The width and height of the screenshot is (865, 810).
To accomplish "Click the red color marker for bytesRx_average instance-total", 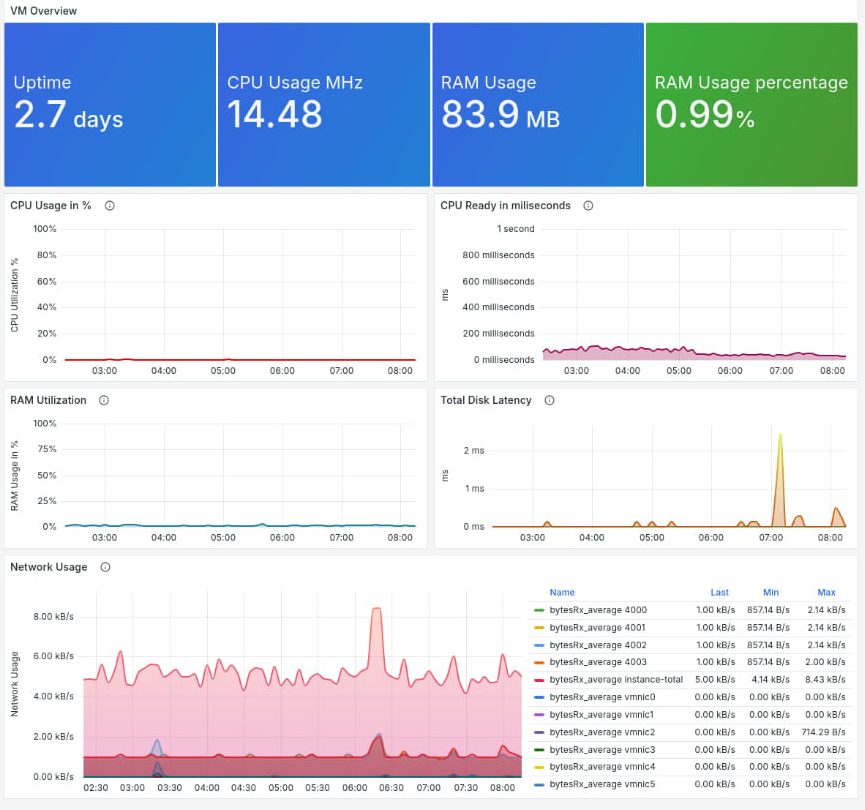I will click(539, 680).
